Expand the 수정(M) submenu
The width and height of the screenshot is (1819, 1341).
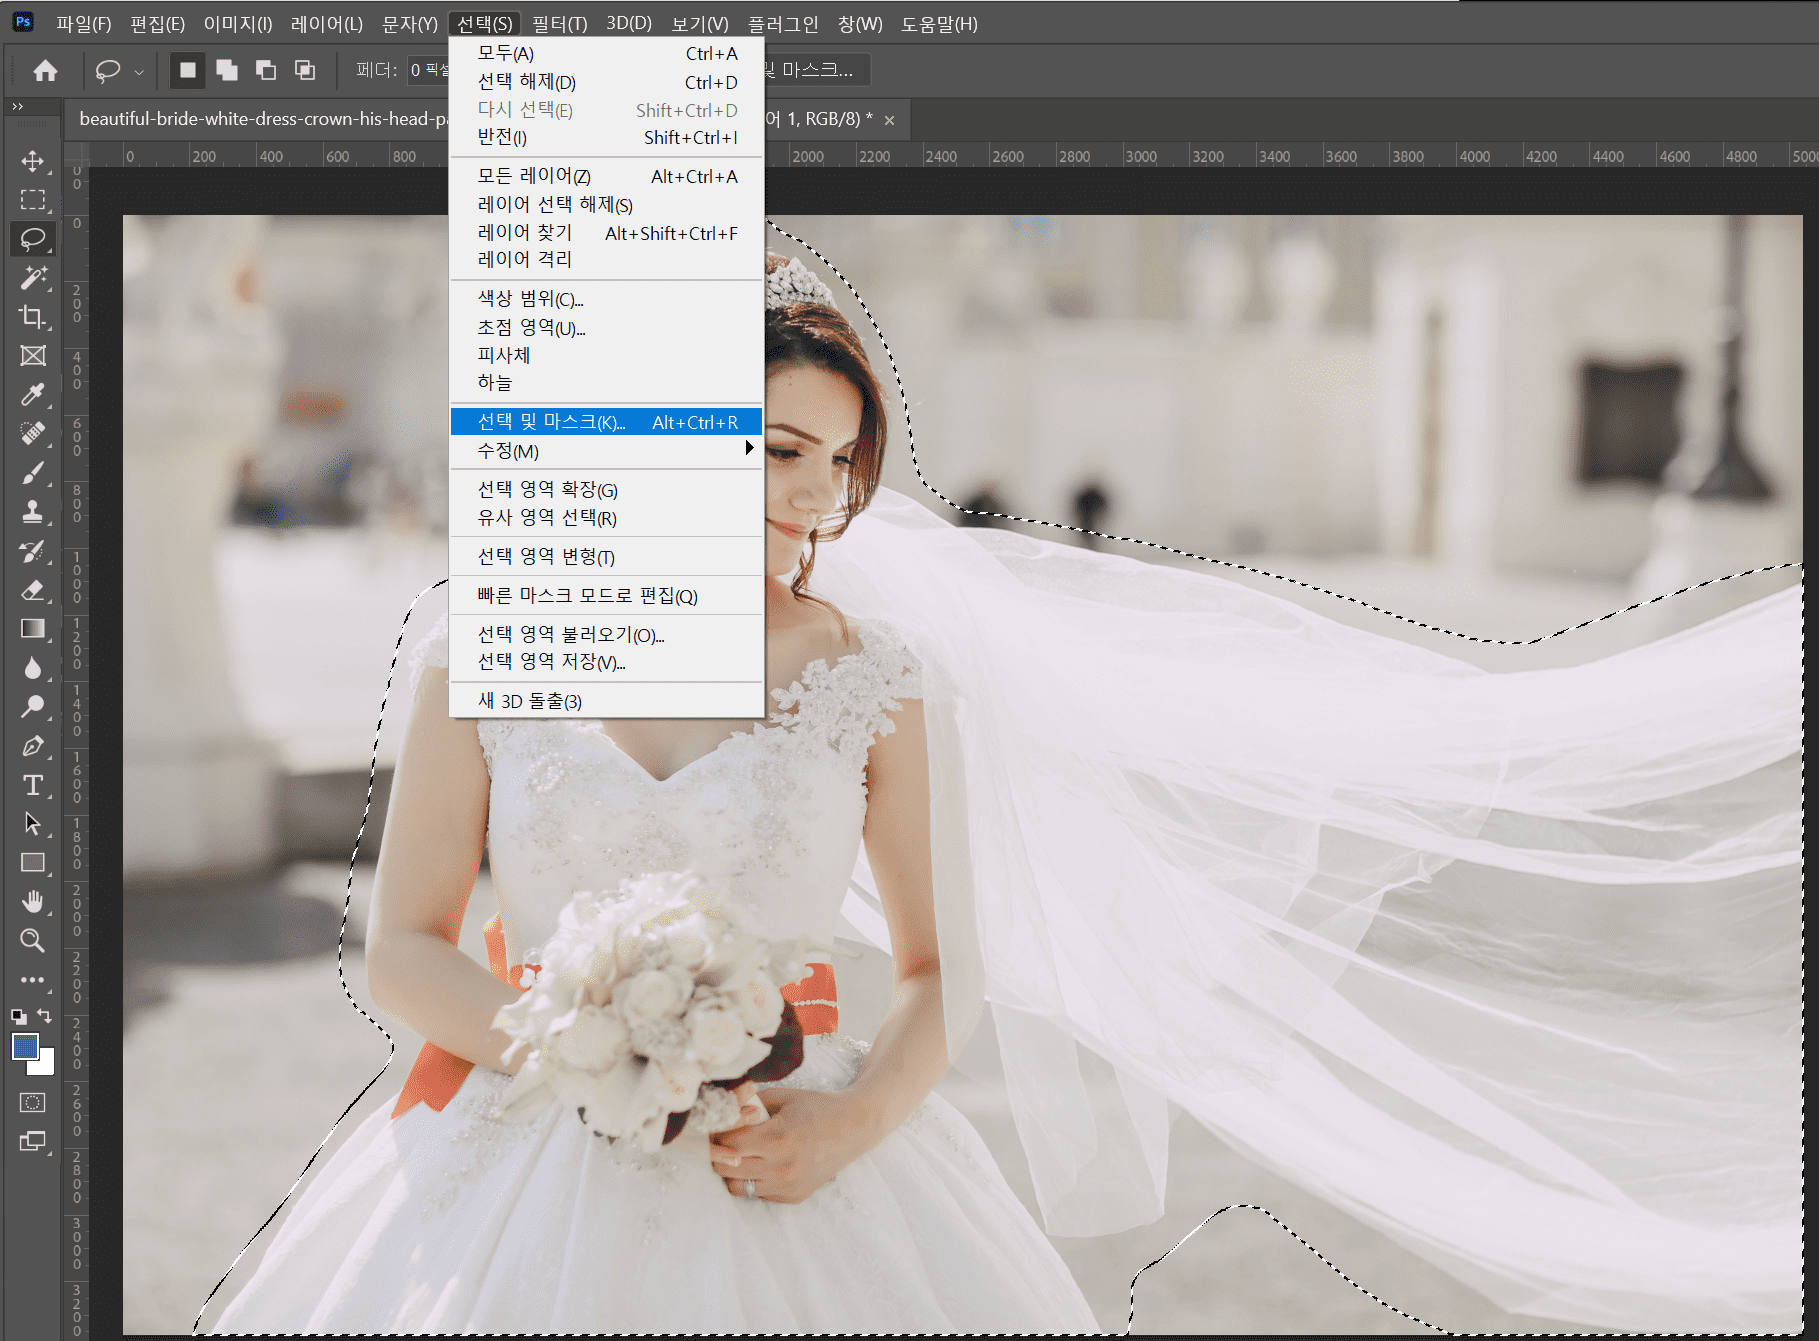pos(606,451)
